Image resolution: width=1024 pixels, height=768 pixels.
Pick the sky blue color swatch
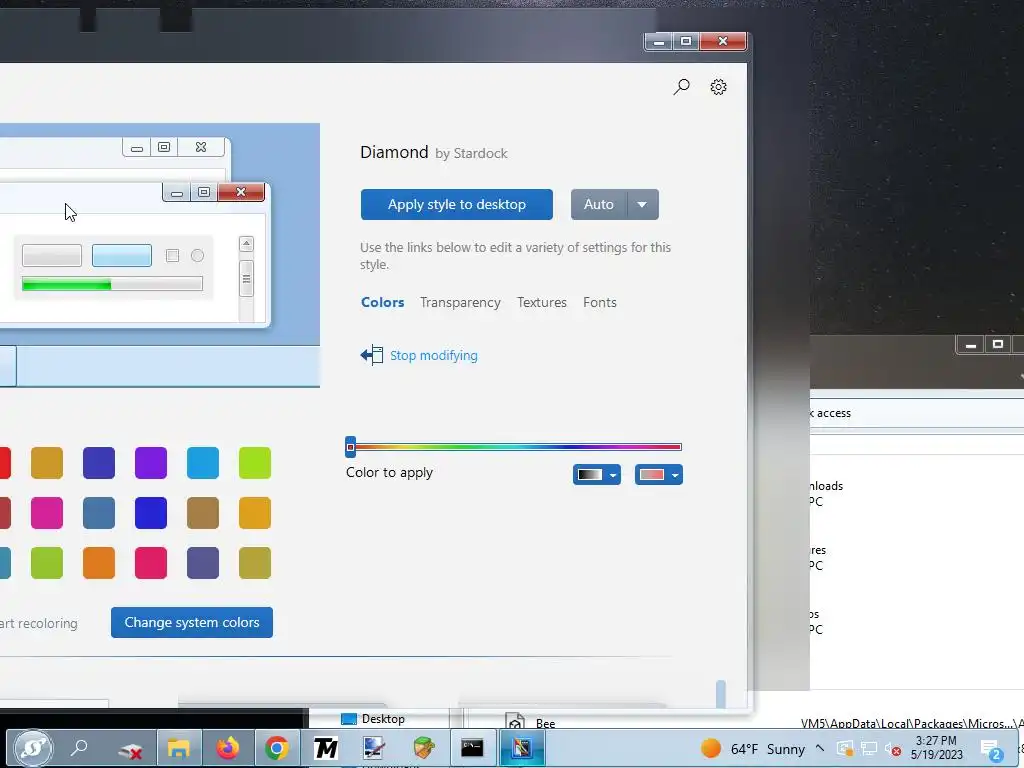203,463
